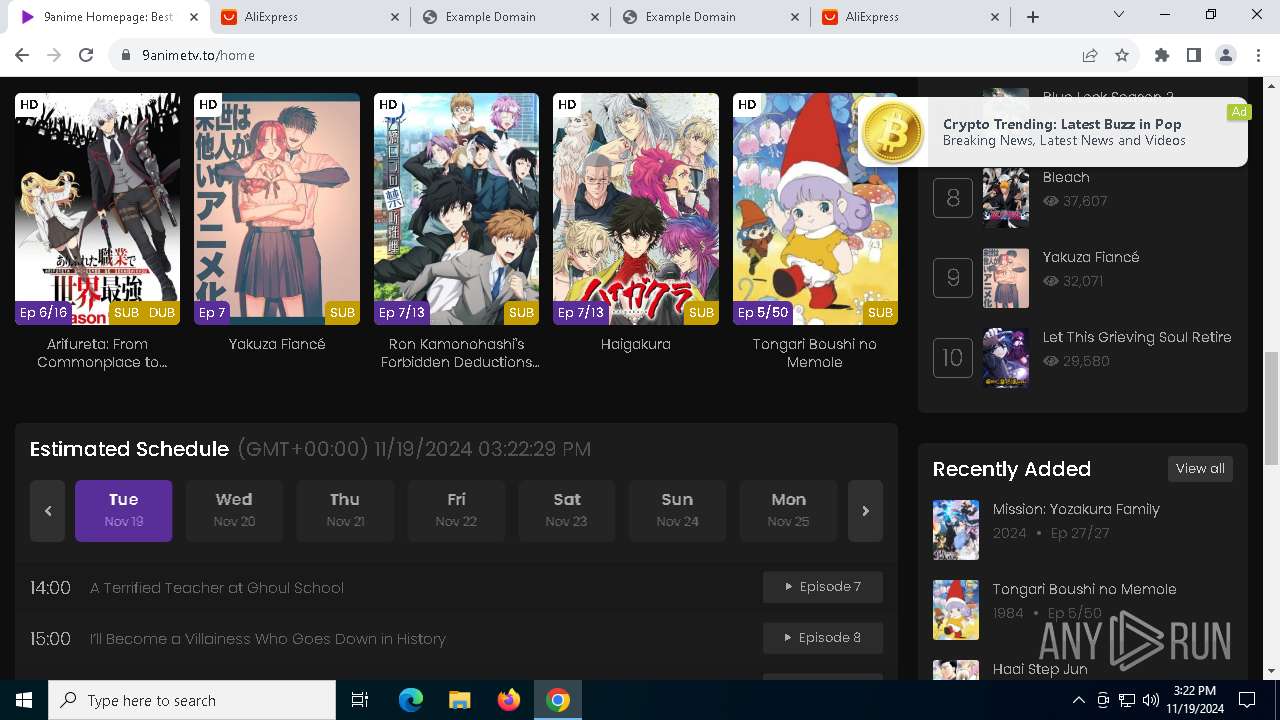Play Episode 7 of Terrified Teacher
The image size is (1280, 720).
[x=823, y=587]
